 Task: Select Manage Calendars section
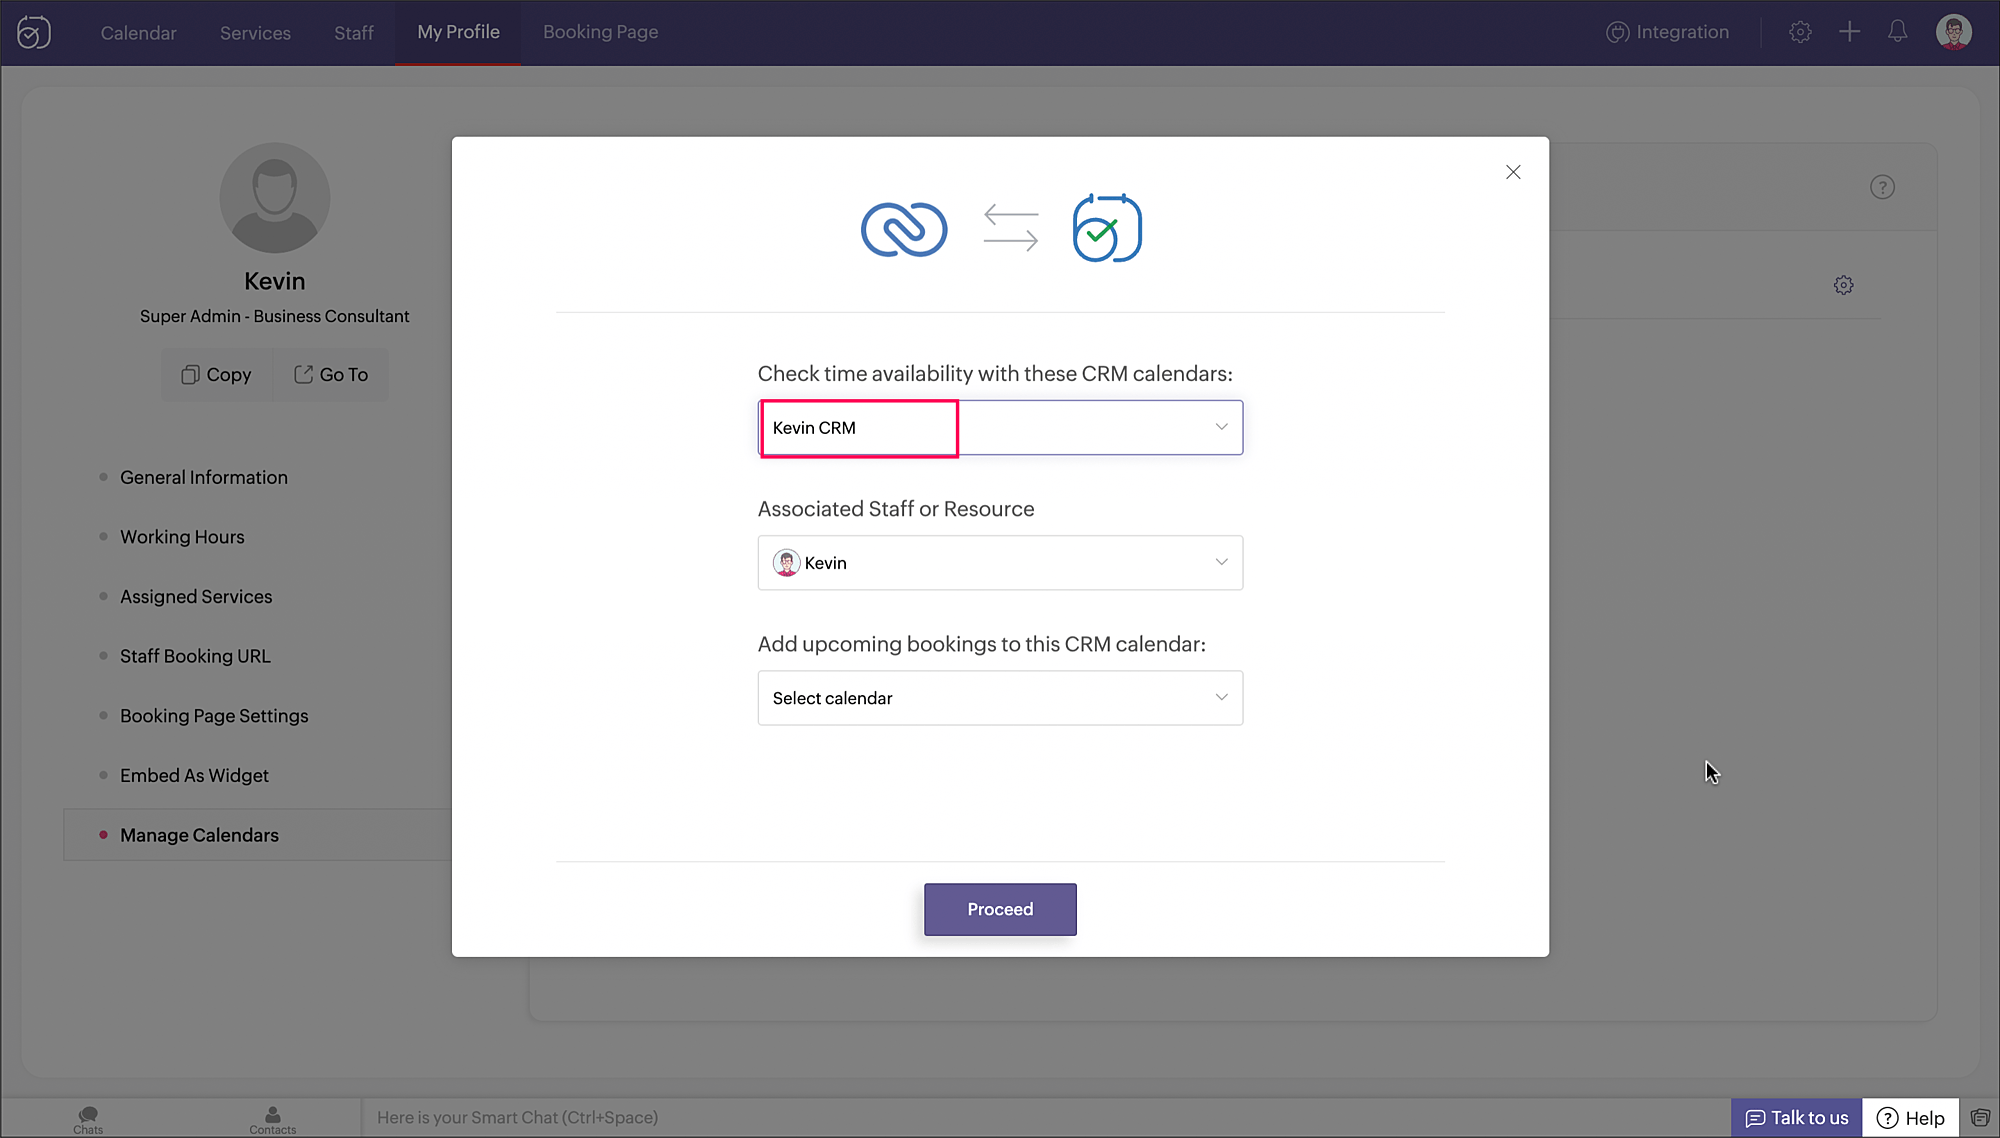pyautogui.click(x=258, y=835)
